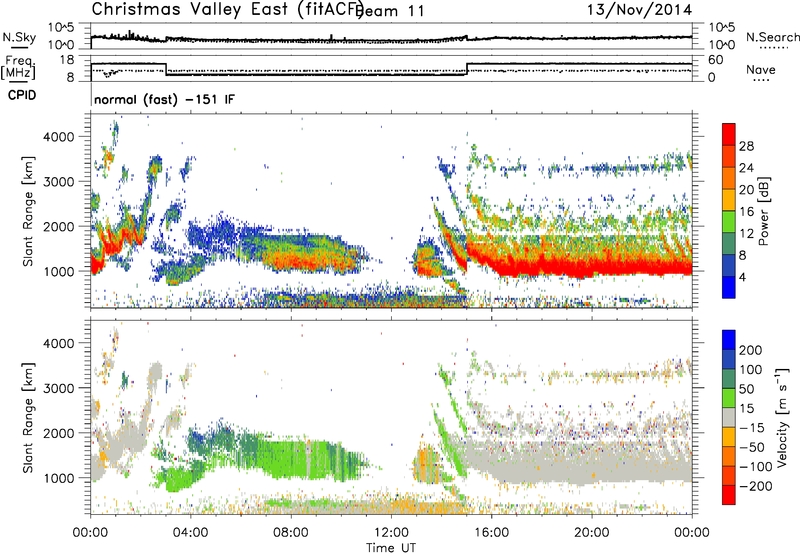Image resolution: width=800 pixels, height=554 pixels.
Task: Pick the red bottom segment of Velocity colorbar
Action: (729, 495)
